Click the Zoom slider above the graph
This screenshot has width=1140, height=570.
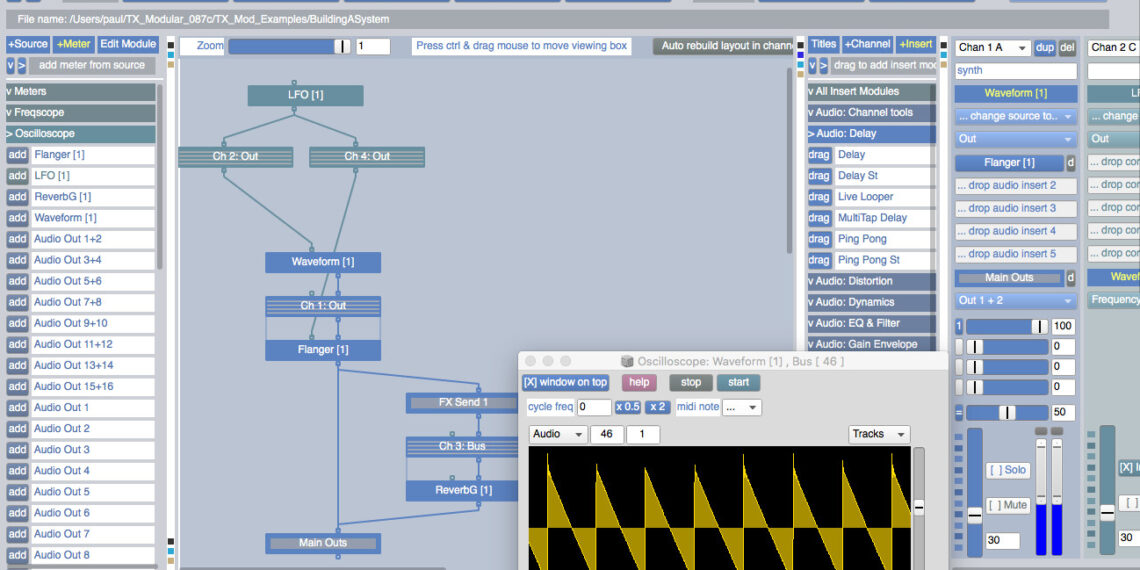click(290, 46)
